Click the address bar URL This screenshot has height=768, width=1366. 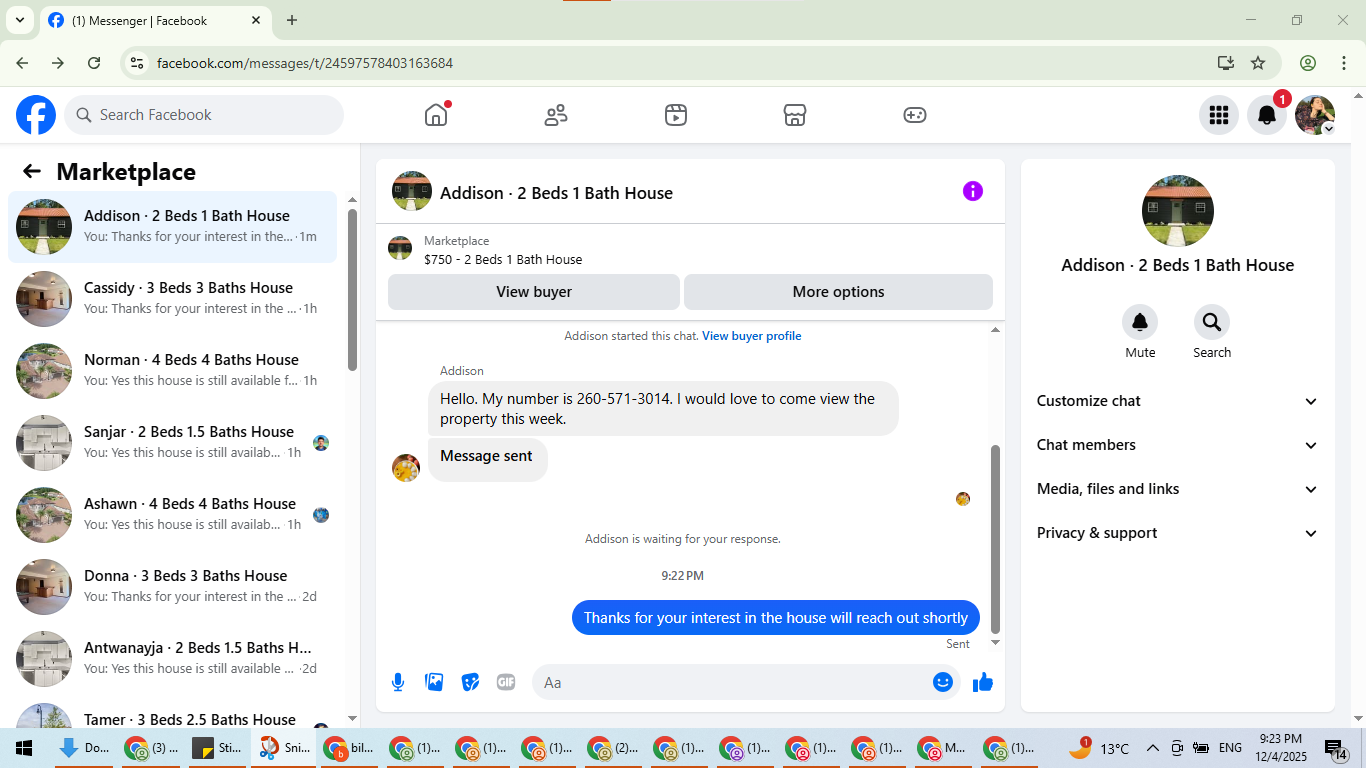(x=305, y=63)
